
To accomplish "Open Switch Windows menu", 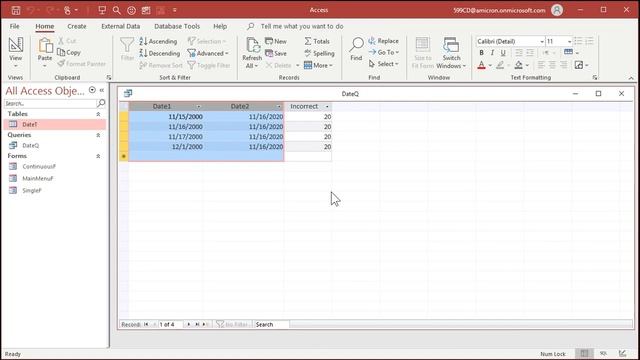I will click(451, 53).
